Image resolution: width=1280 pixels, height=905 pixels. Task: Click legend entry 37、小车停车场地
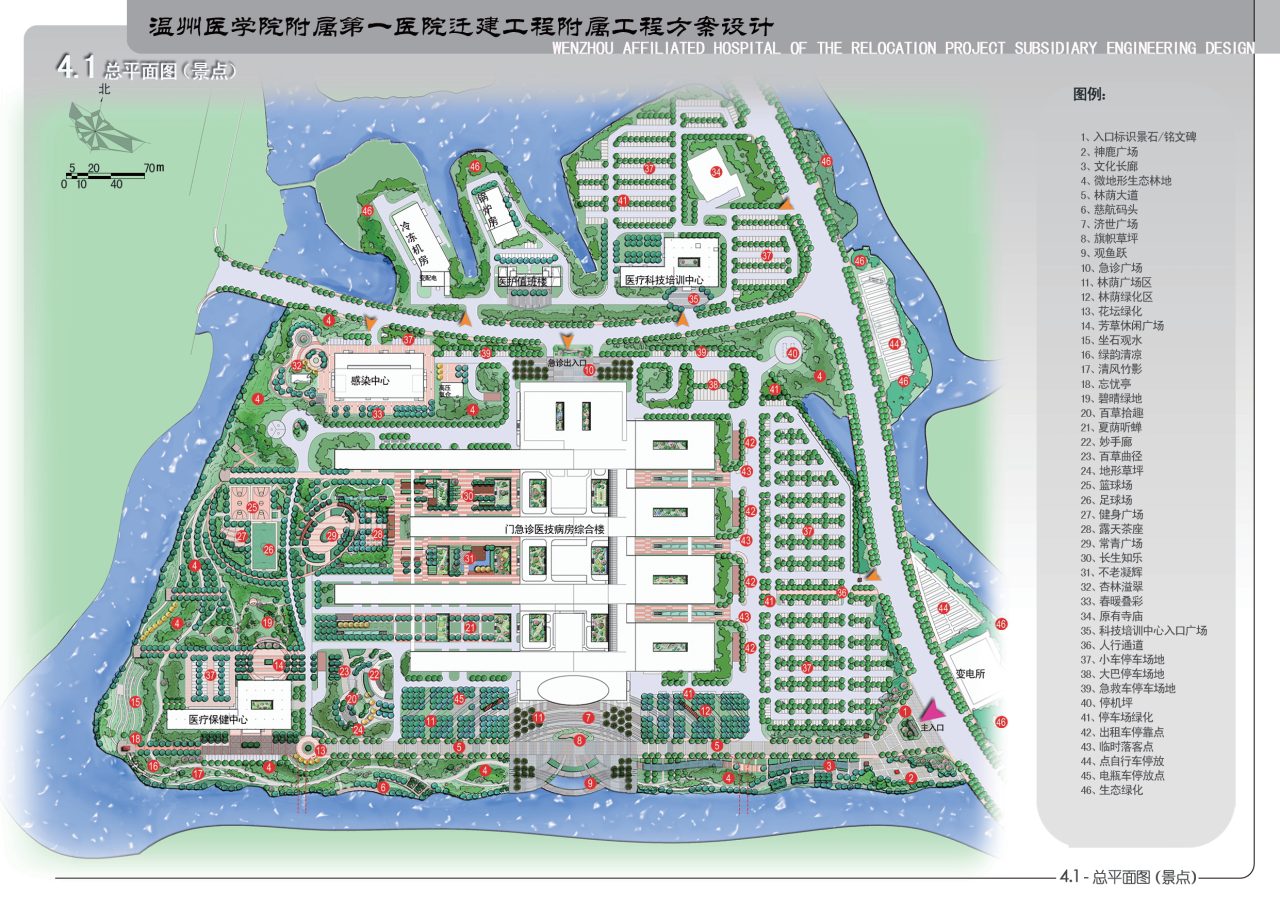1122,660
